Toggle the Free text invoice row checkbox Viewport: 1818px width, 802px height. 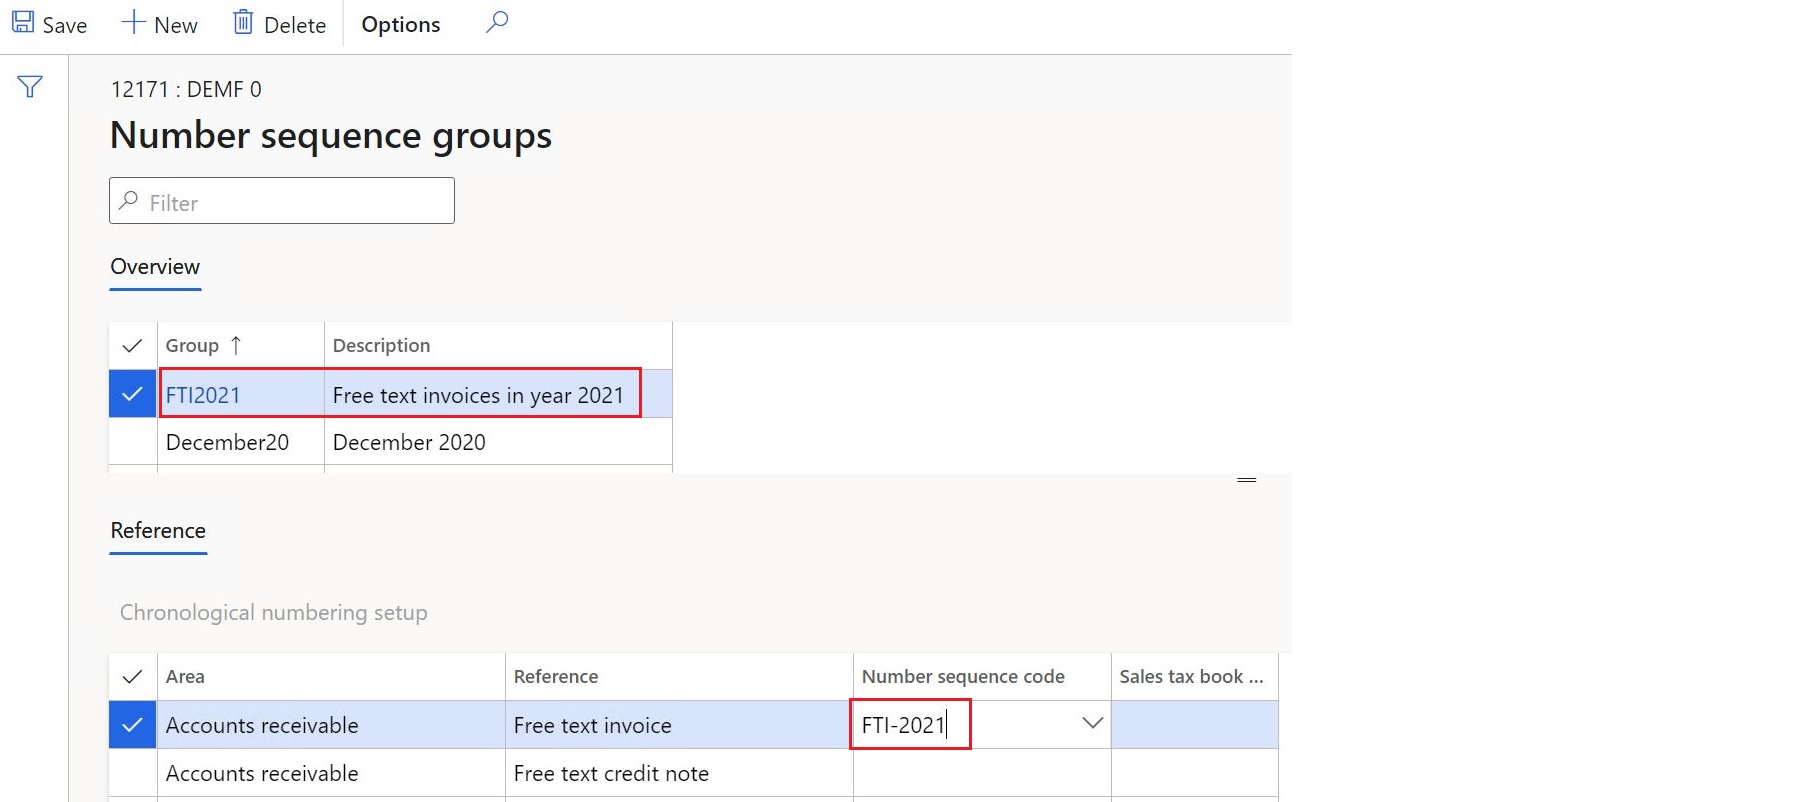tap(132, 725)
